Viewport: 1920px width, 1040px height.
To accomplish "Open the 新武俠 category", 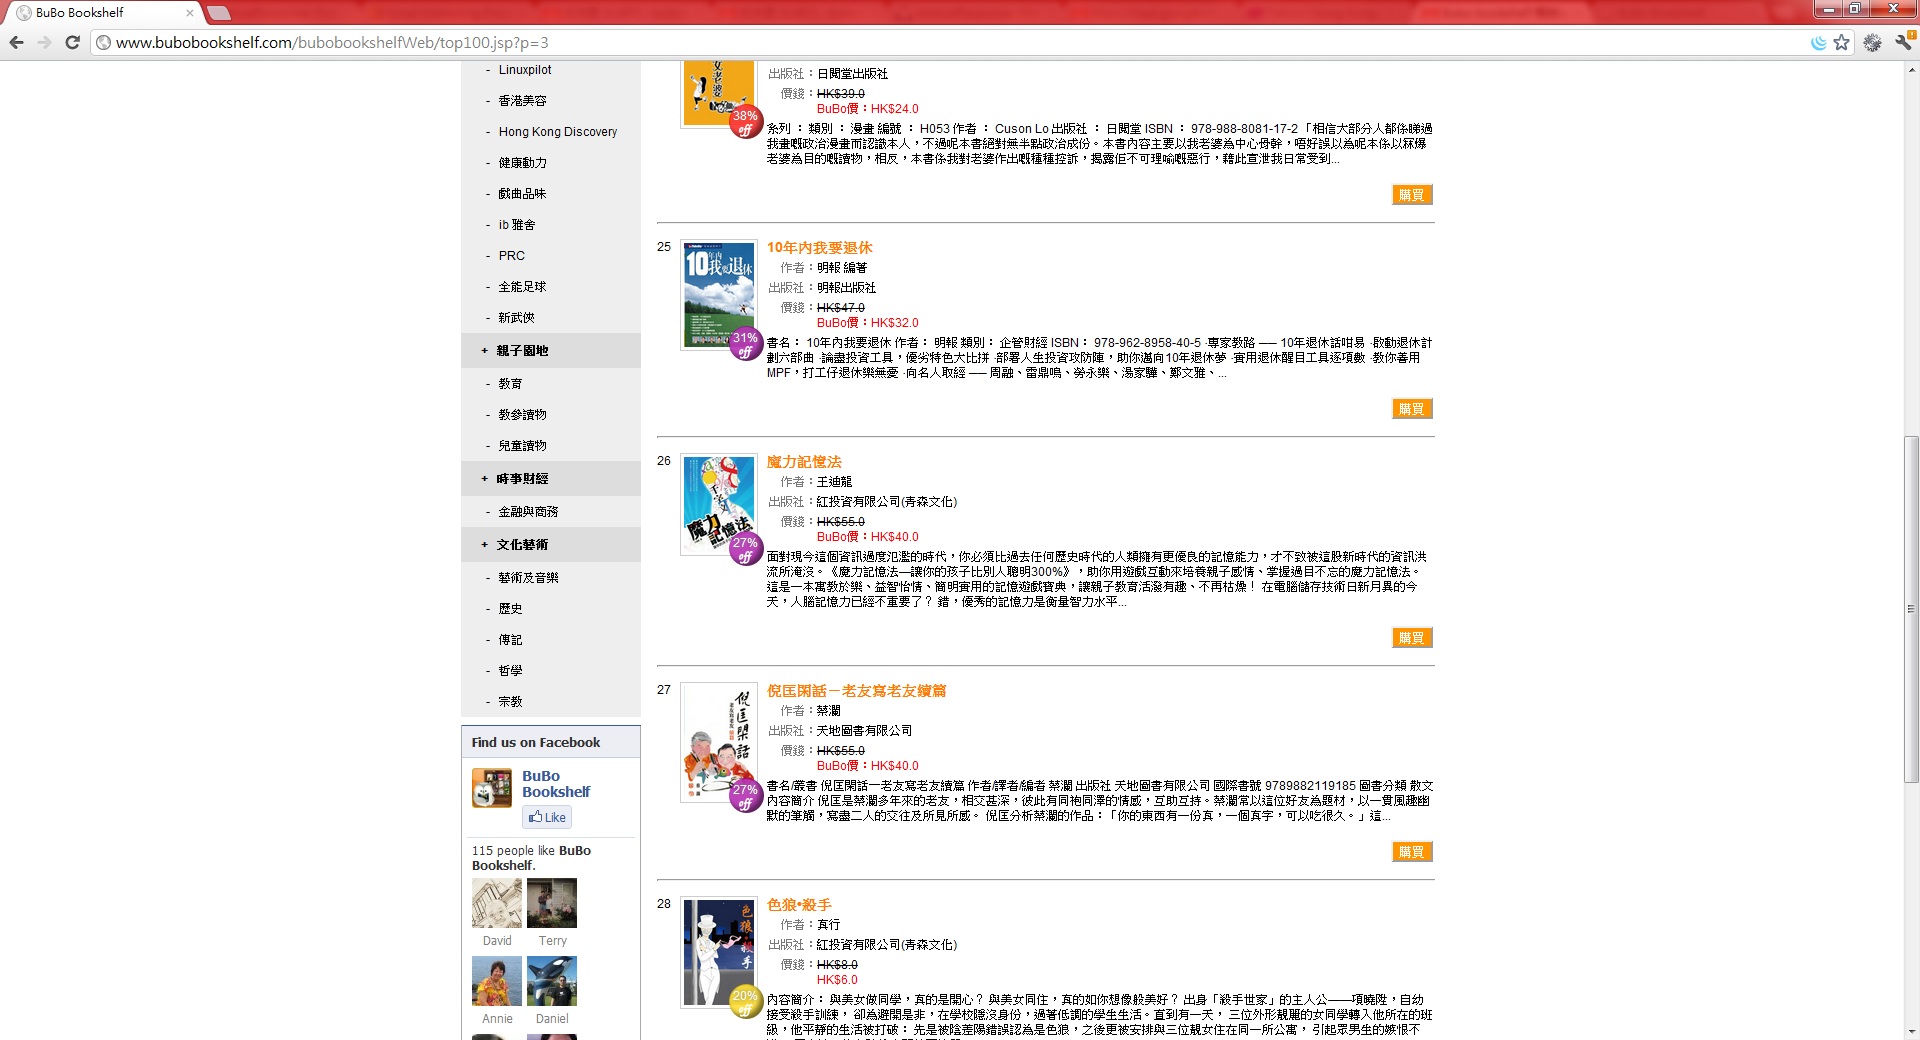I will [516, 318].
